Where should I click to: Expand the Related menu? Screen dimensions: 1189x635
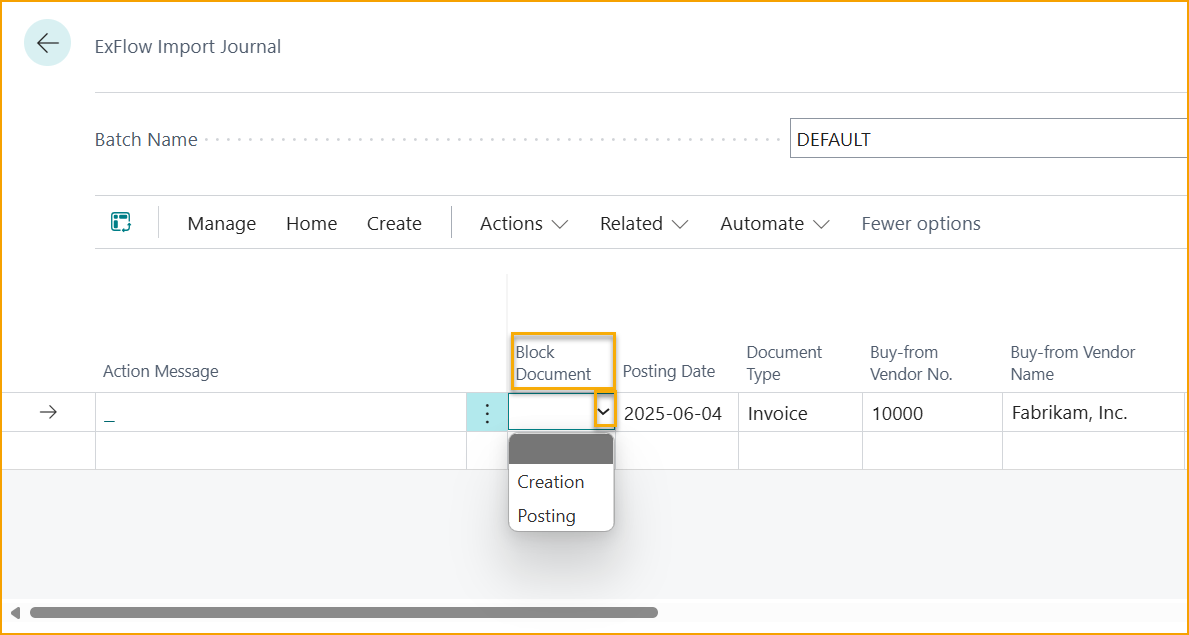click(x=643, y=223)
